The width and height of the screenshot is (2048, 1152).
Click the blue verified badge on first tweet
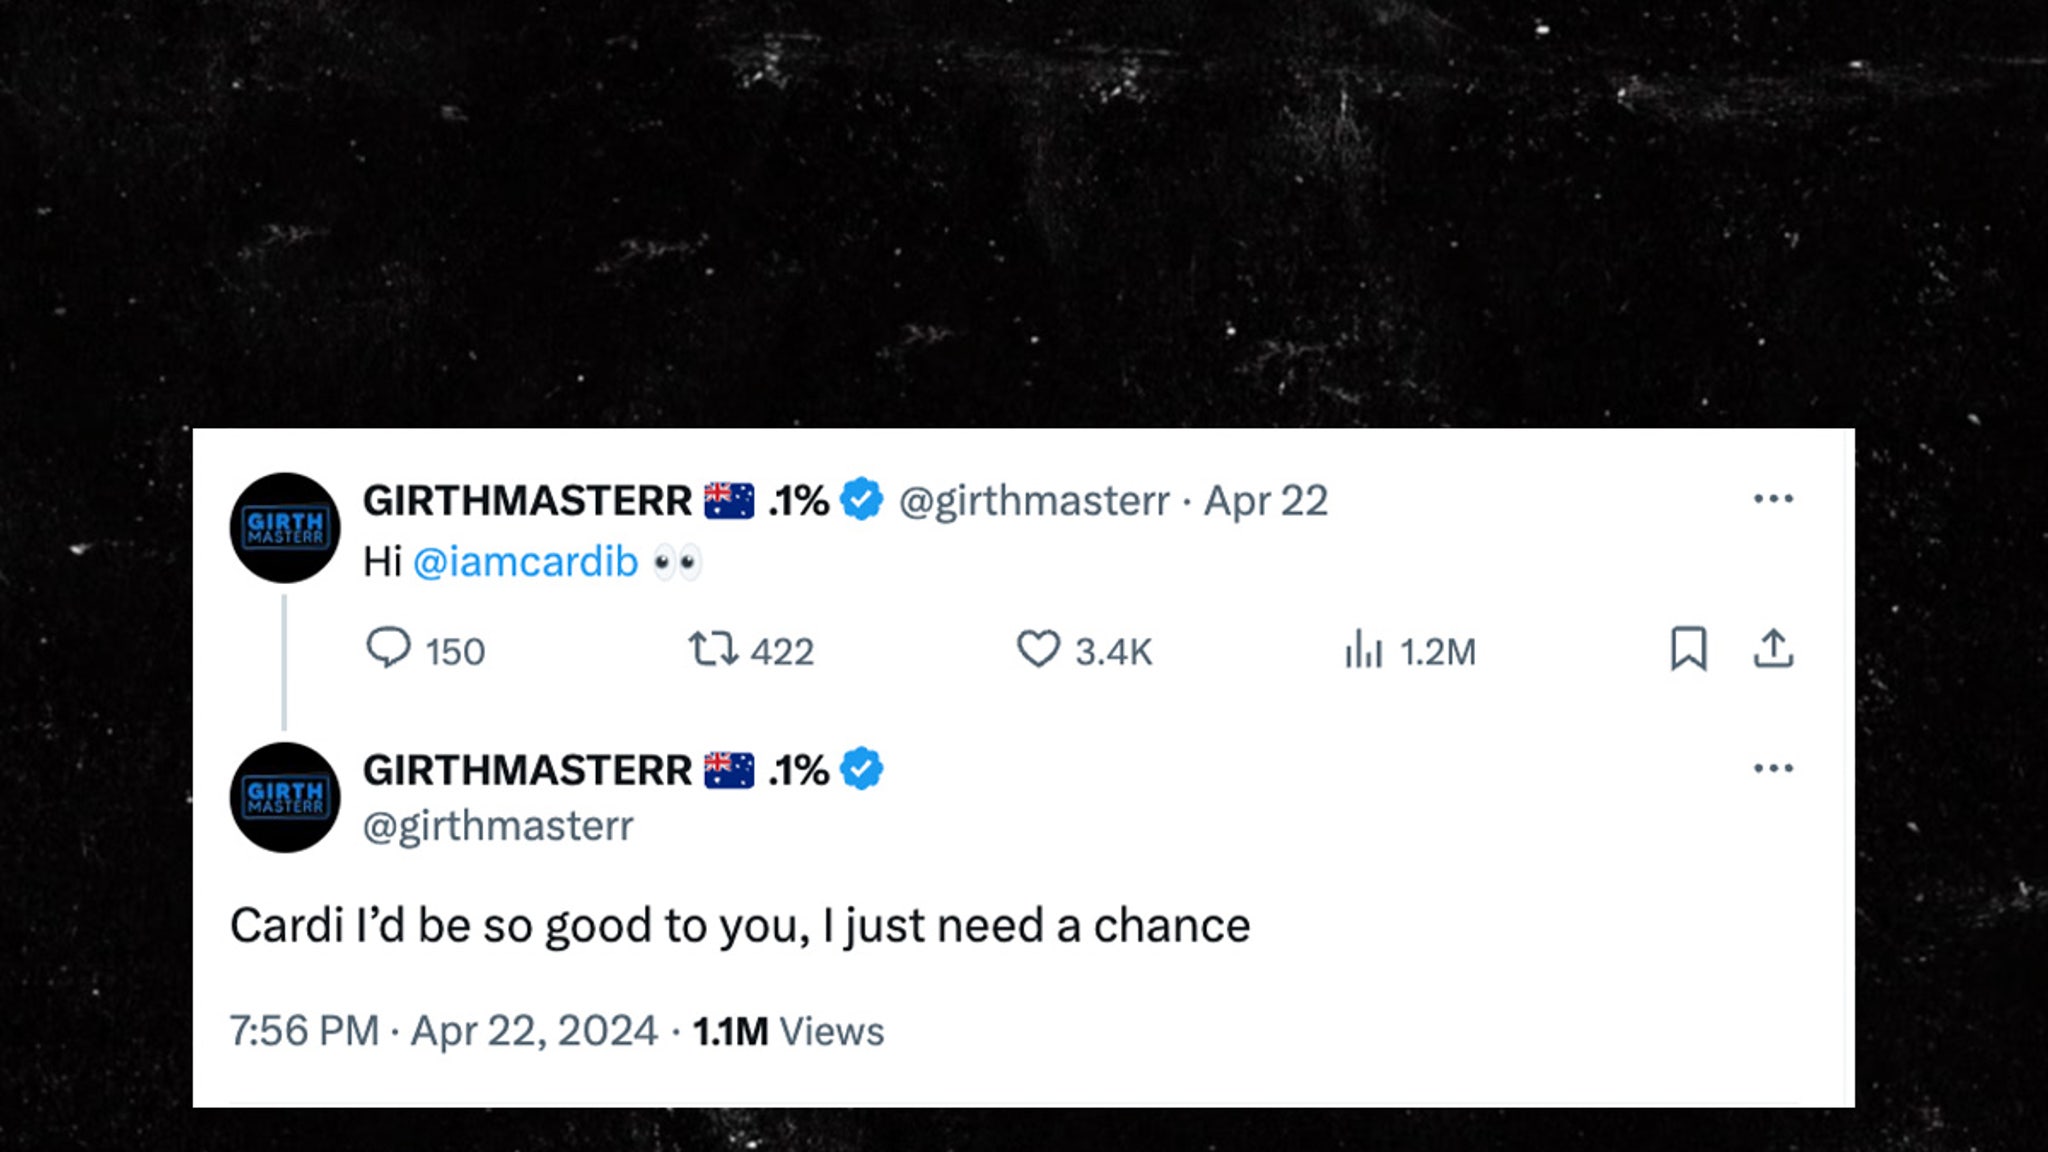tap(861, 500)
